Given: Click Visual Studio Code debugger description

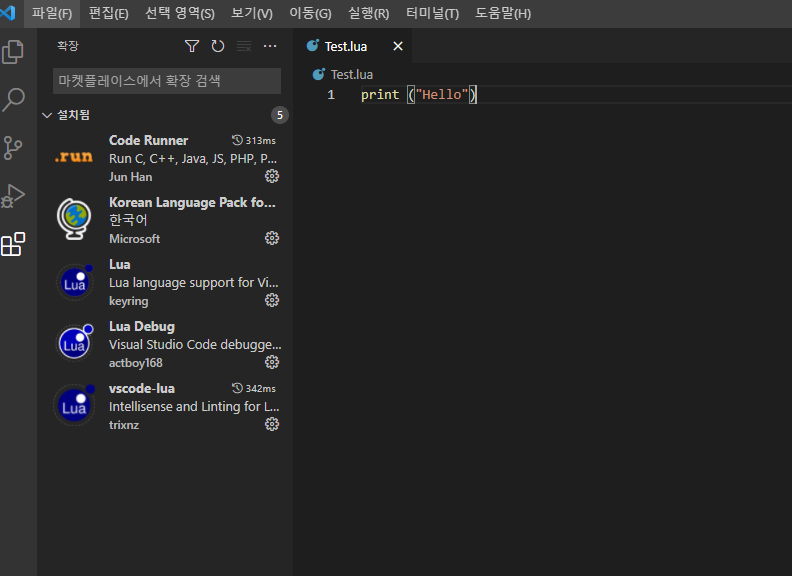Looking at the screenshot, I should point(195,345).
